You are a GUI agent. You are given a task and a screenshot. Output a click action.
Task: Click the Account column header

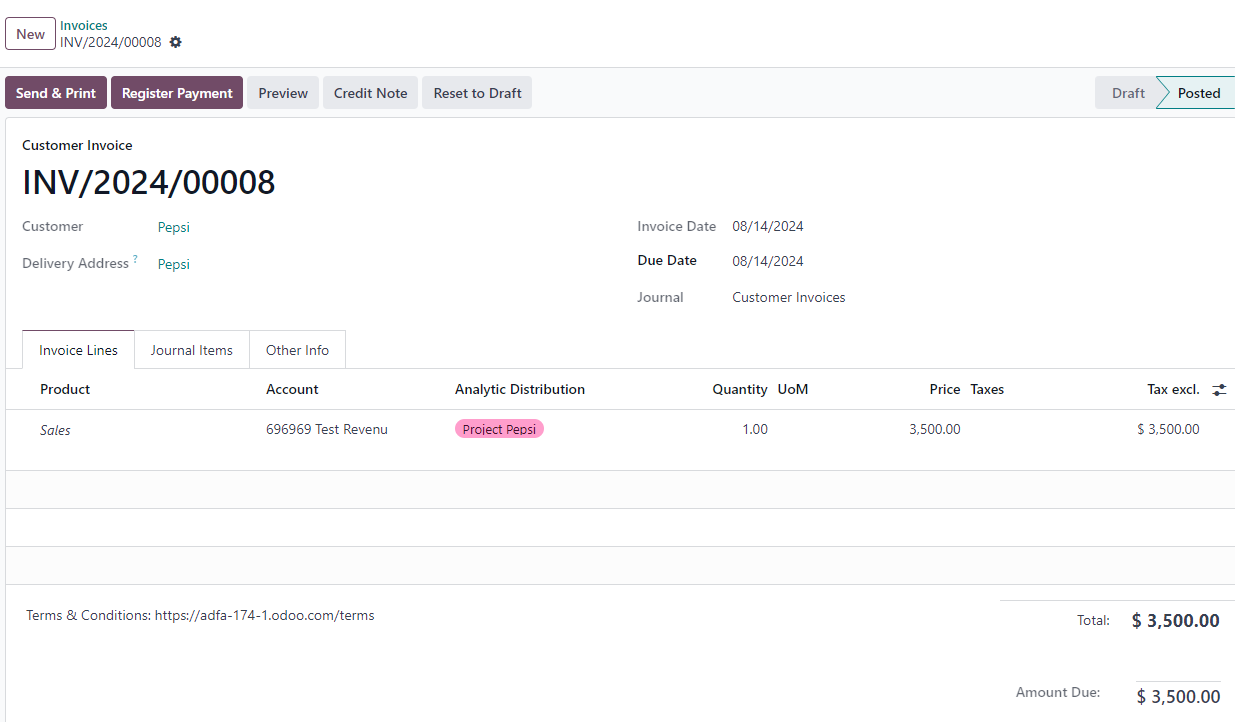[292, 389]
